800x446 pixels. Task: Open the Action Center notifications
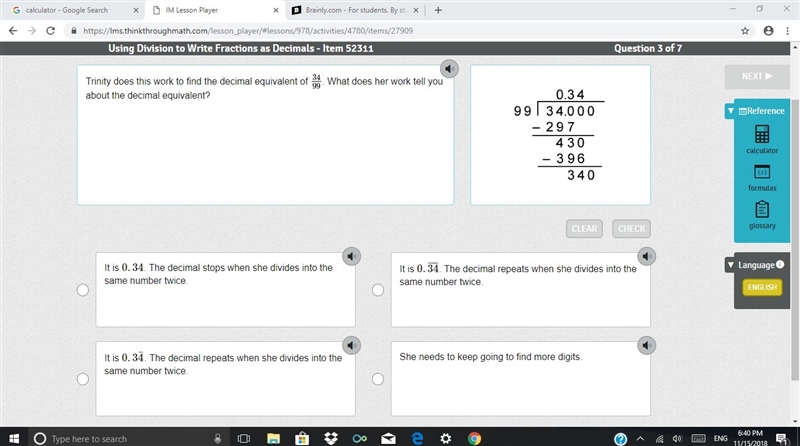pyautogui.click(x=781, y=438)
